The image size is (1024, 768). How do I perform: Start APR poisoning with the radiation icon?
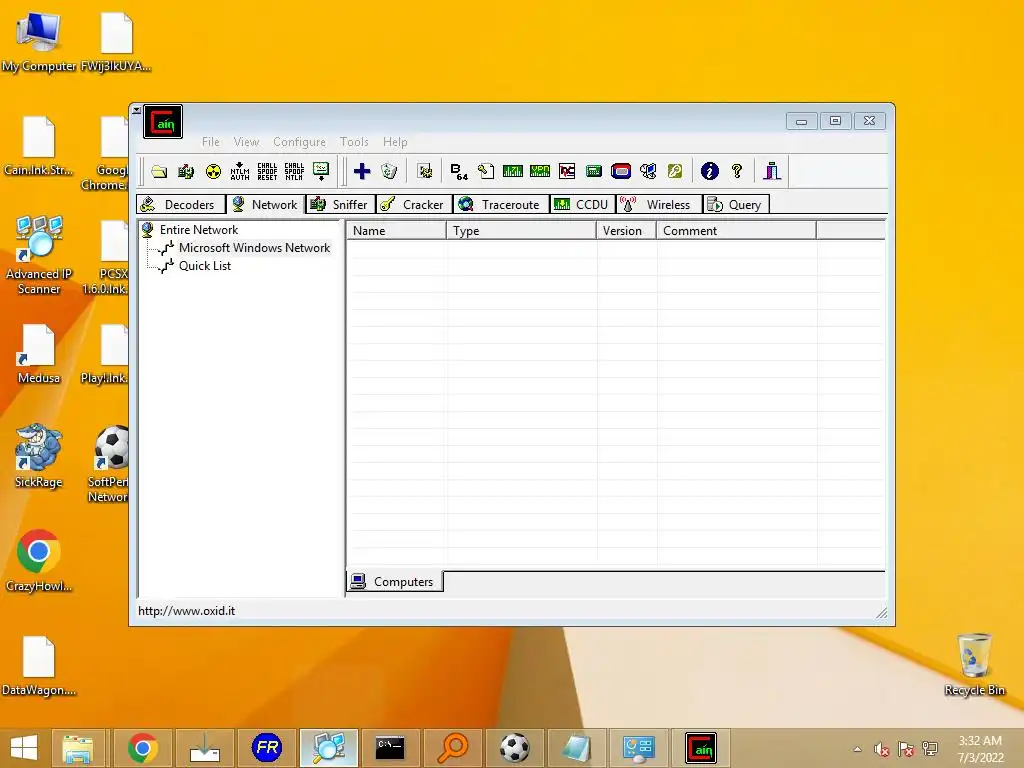click(213, 171)
